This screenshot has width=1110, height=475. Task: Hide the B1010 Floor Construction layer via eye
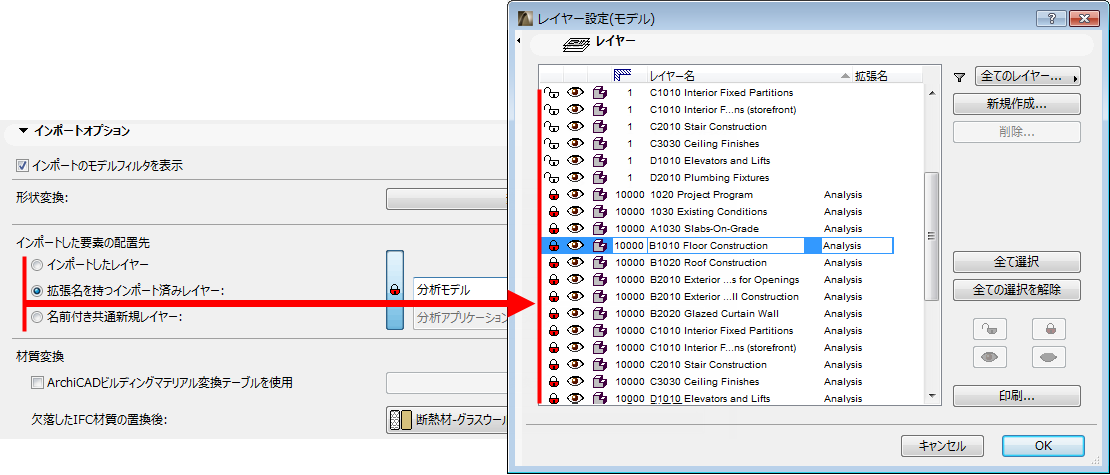[x=576, y=246]
